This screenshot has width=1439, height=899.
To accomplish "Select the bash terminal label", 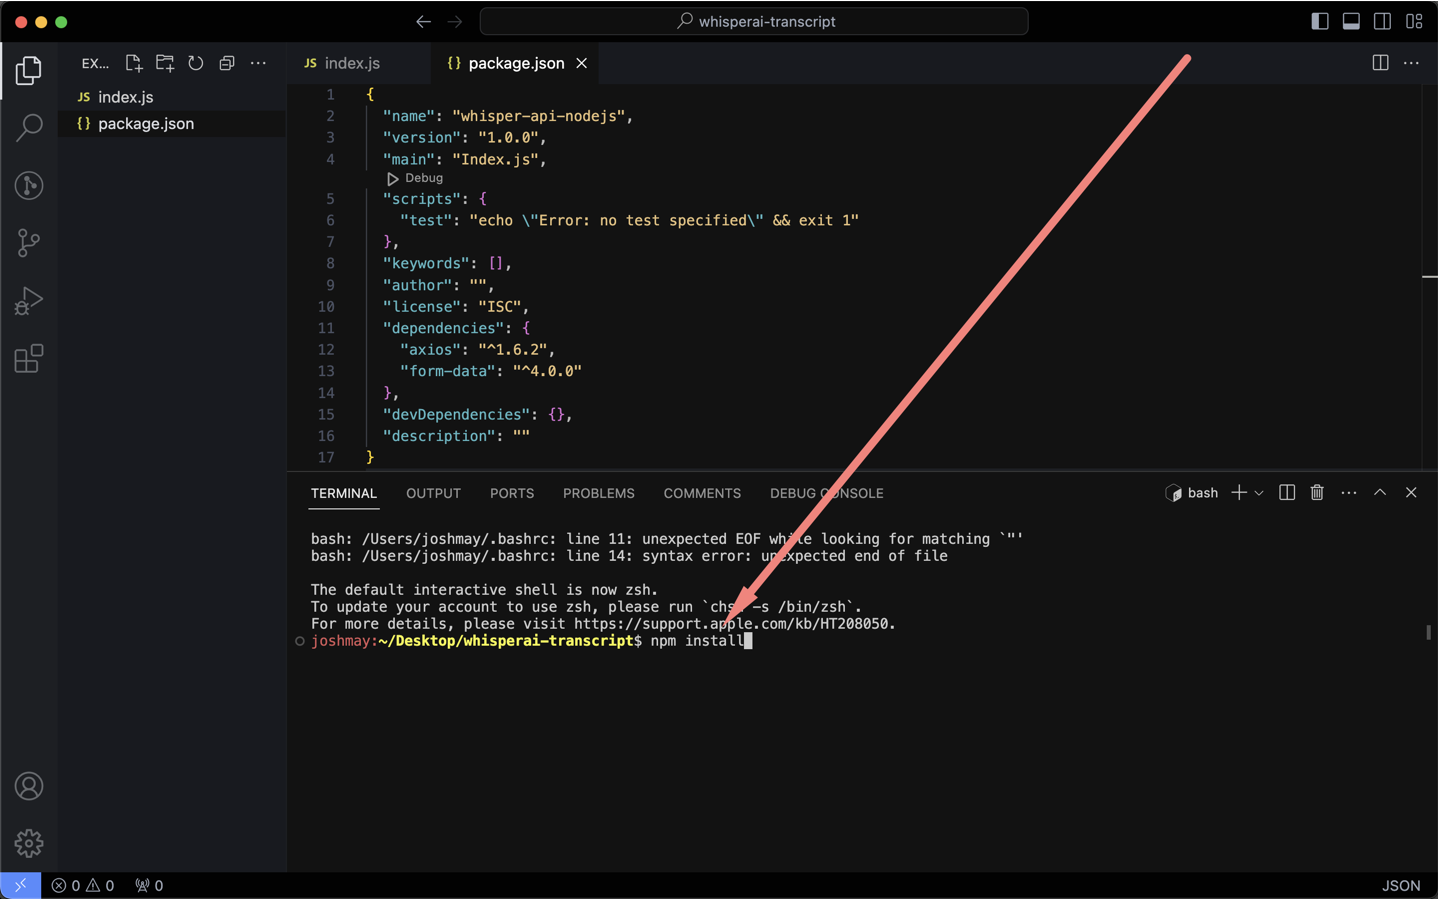I will (x=1192, y=493).
